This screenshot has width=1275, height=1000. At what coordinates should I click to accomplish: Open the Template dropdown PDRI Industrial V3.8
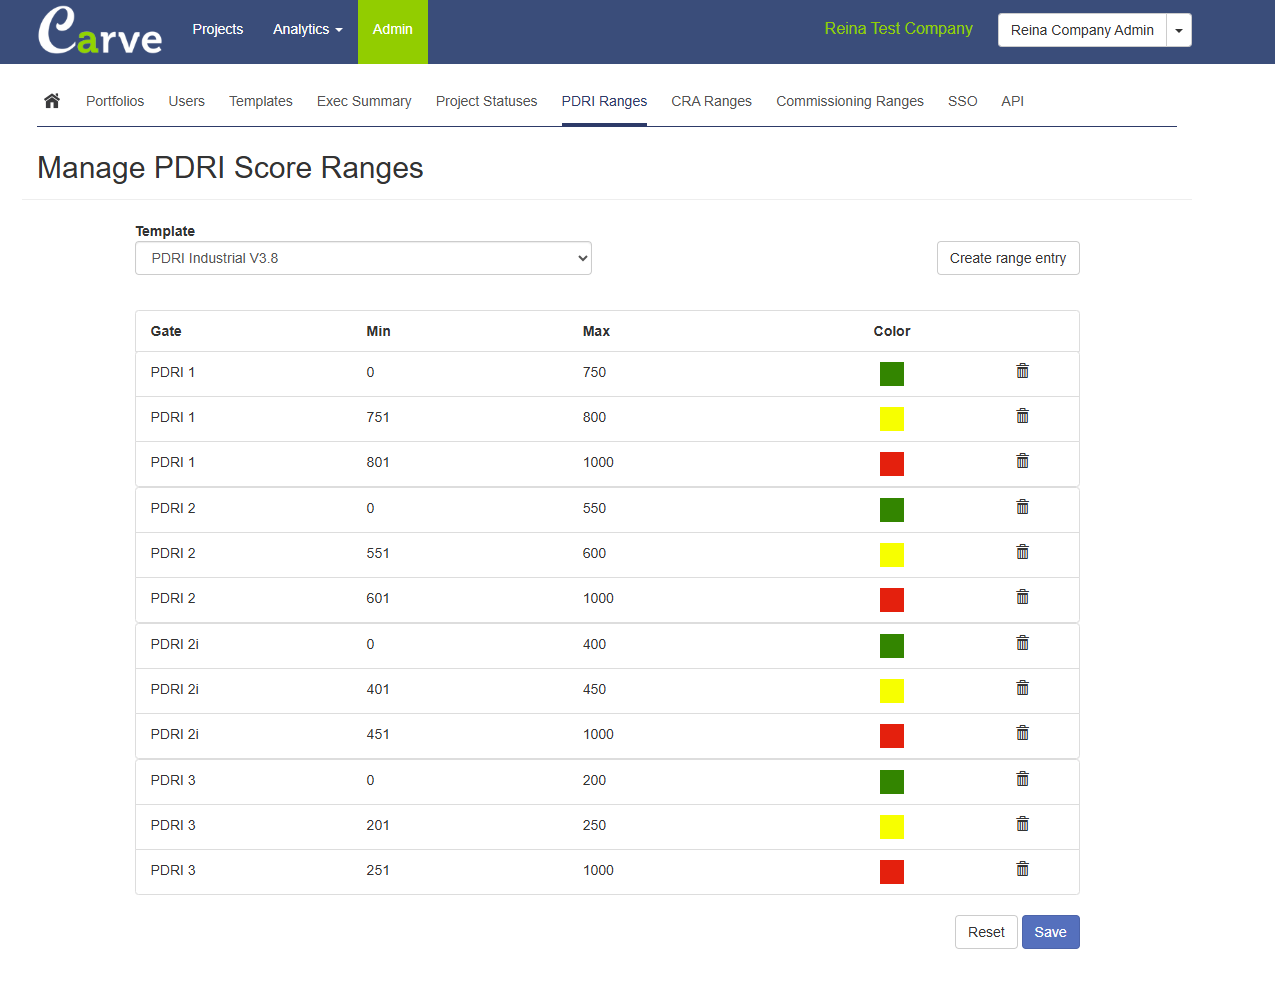point(363,258)
